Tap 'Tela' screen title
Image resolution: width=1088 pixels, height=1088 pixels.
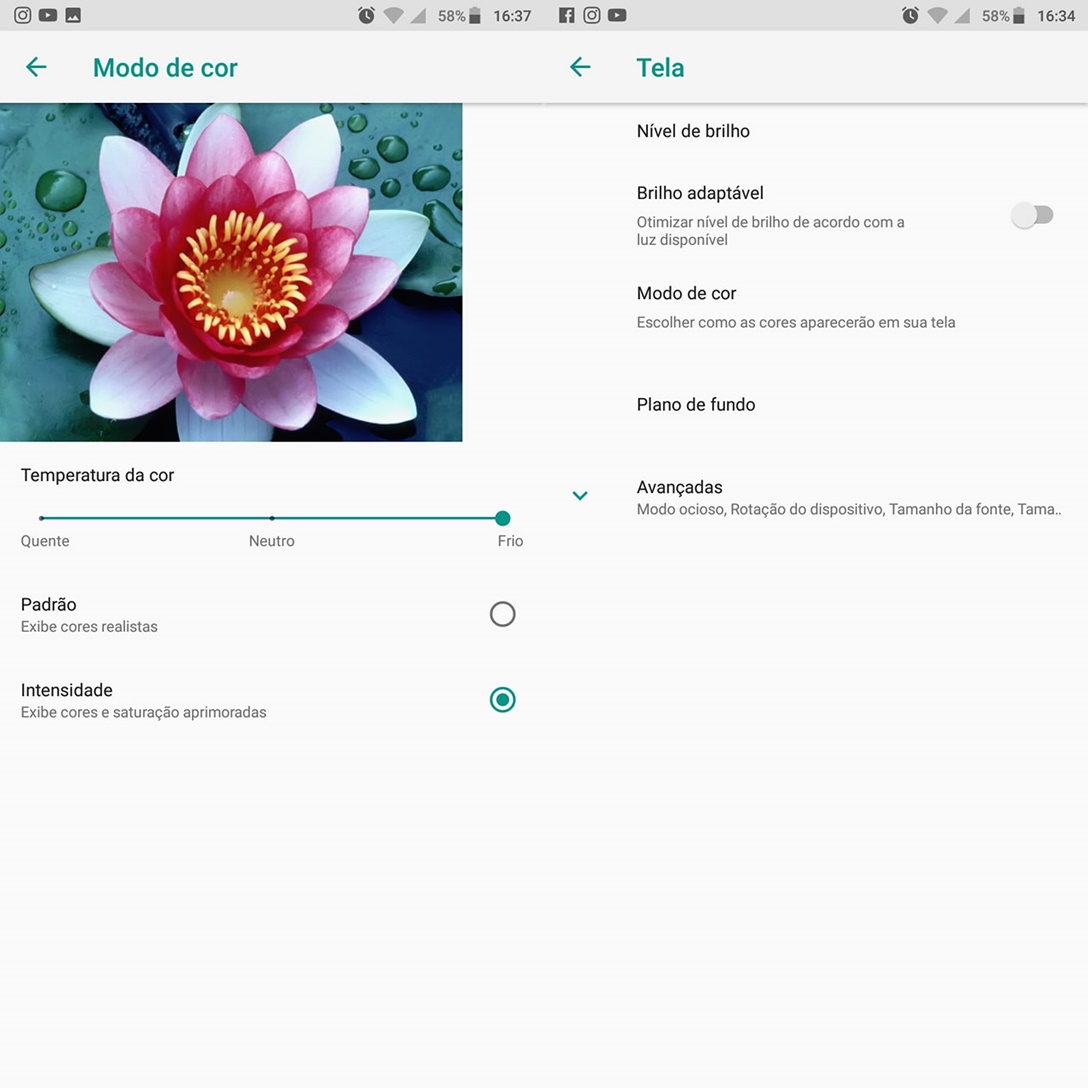point(661,68)
